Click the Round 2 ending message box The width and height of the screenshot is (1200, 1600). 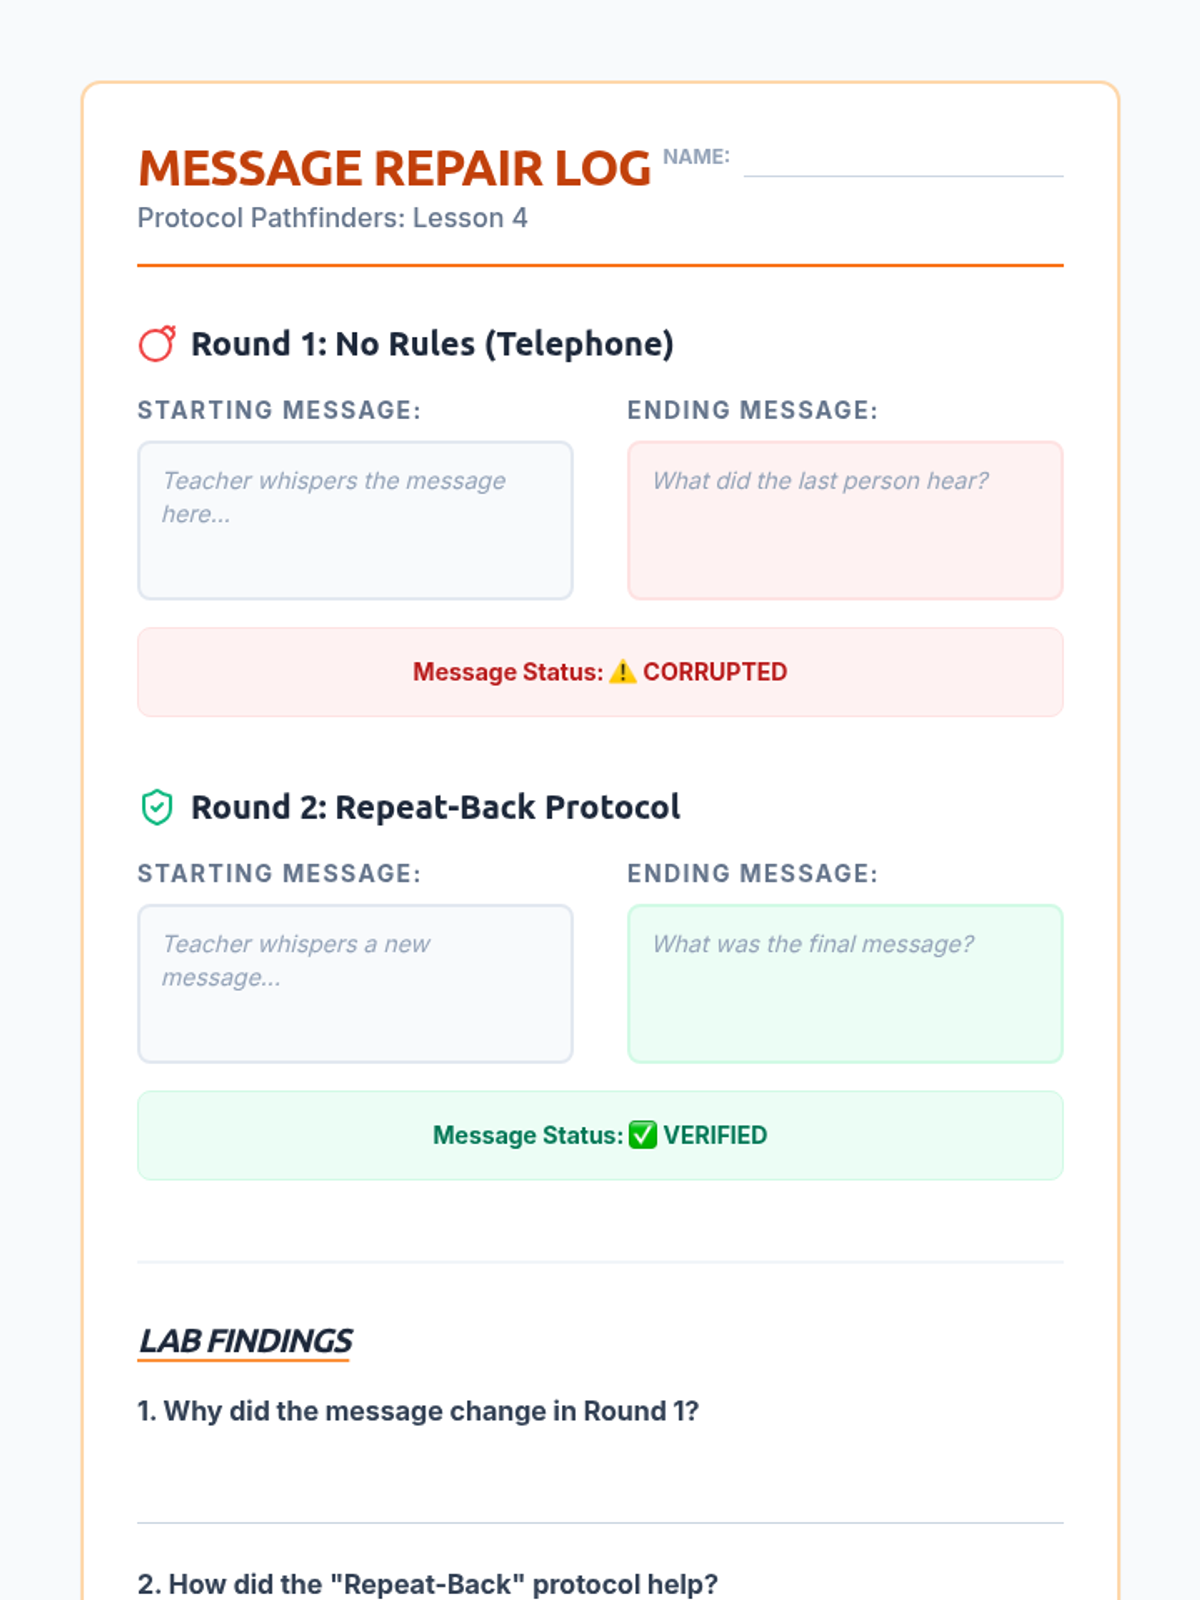[x=845, y=984]
